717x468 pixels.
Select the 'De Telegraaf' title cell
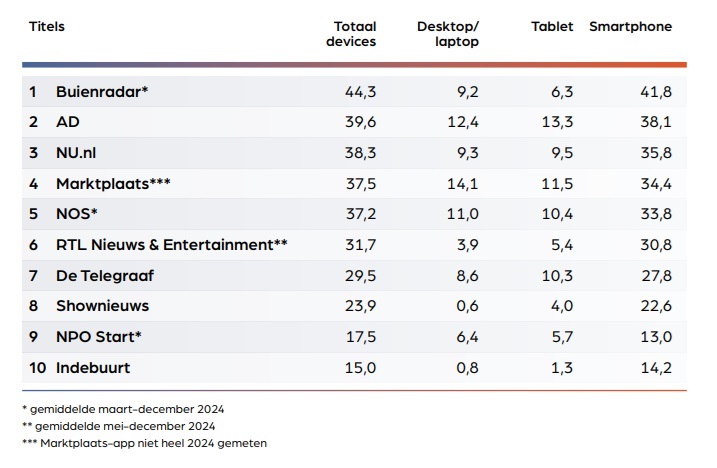(x=105, y=275)
